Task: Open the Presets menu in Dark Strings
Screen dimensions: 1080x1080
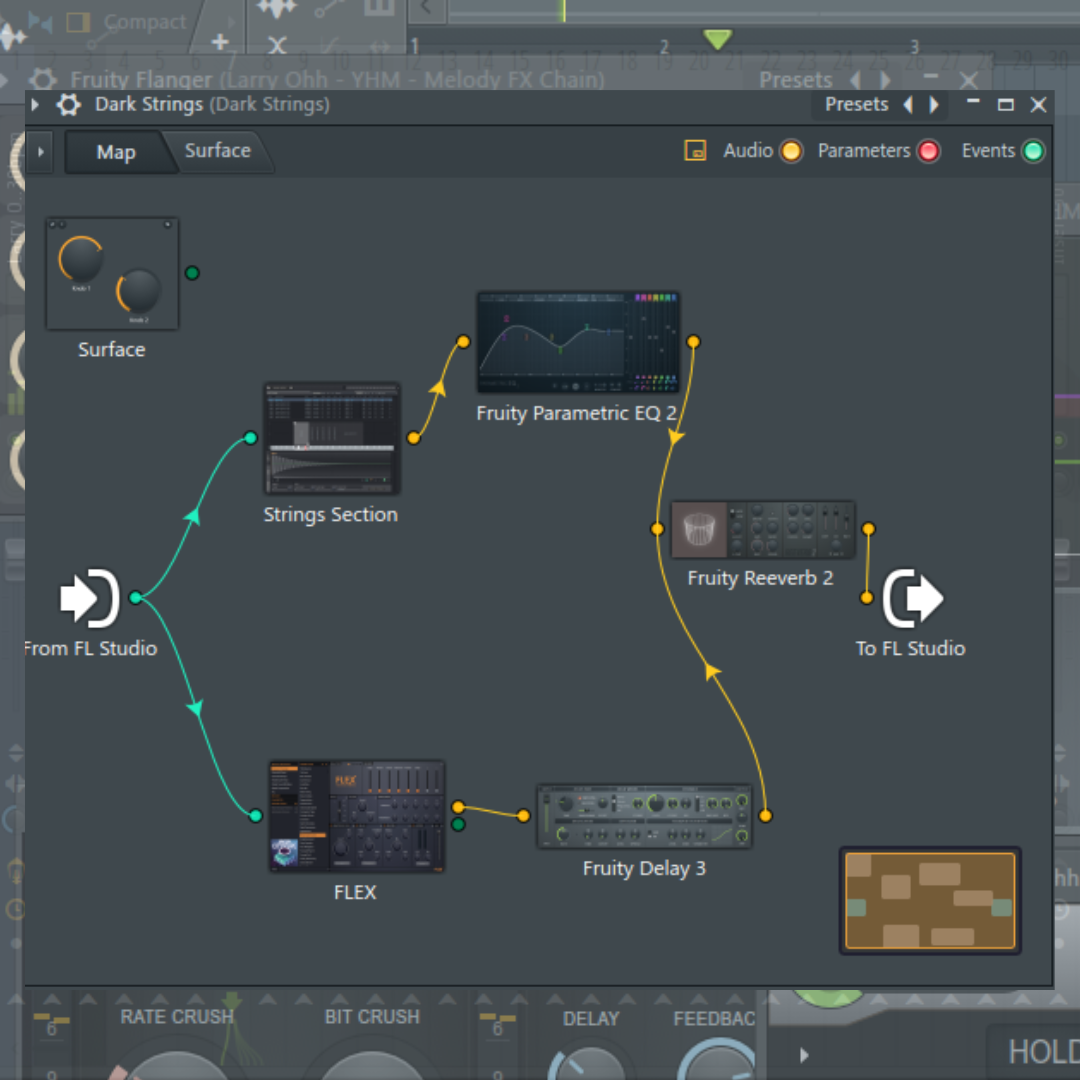Action: click(856, 104)
